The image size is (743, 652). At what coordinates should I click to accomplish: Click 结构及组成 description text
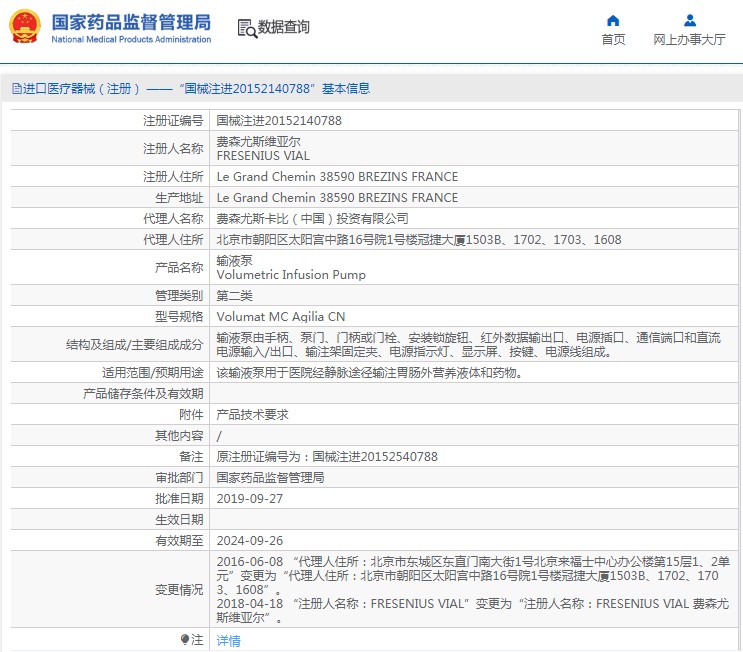coord(468,344)
